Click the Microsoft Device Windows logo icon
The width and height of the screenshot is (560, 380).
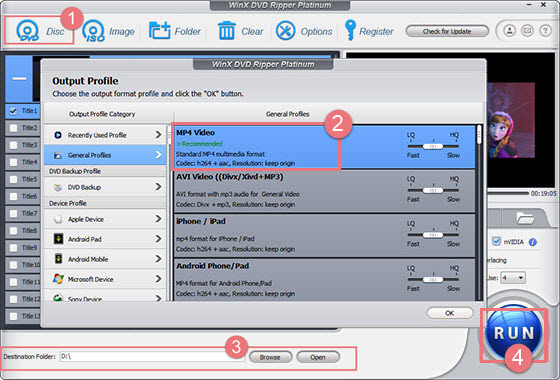58,279
